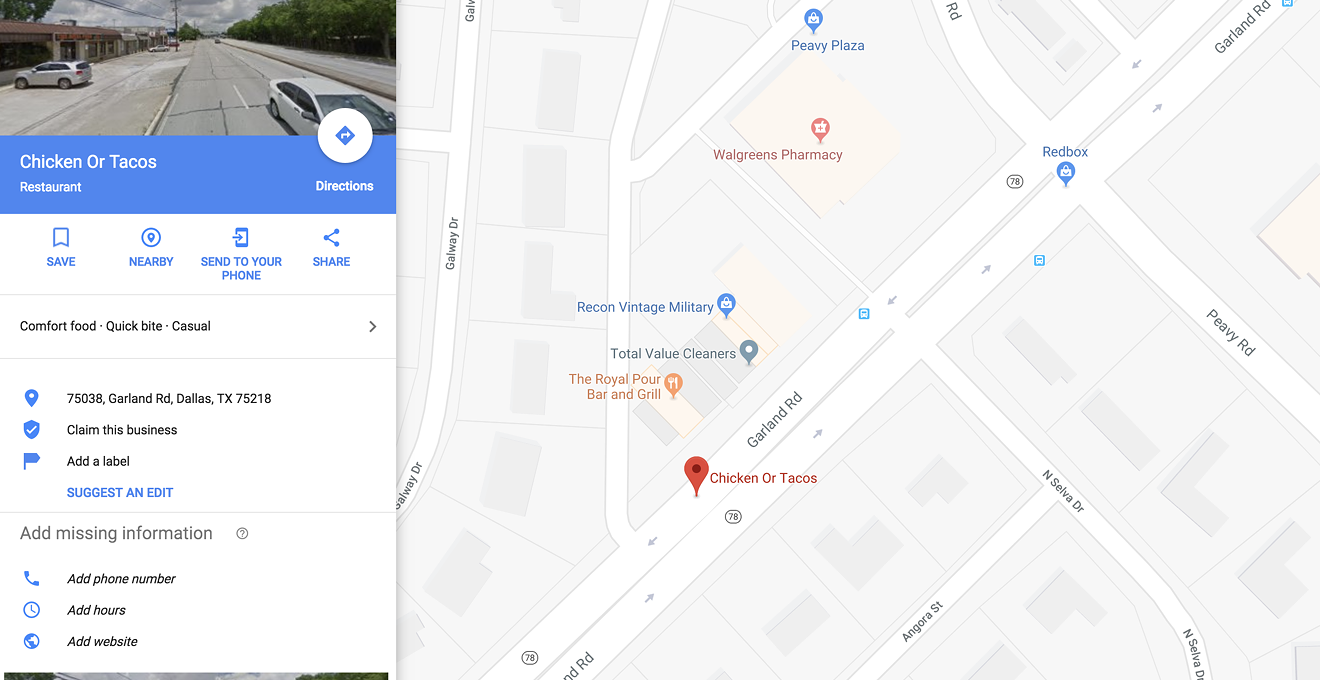This screenshot has width=1320, height=680.
Task: Click Claim this business
Action: click(122, 430)
